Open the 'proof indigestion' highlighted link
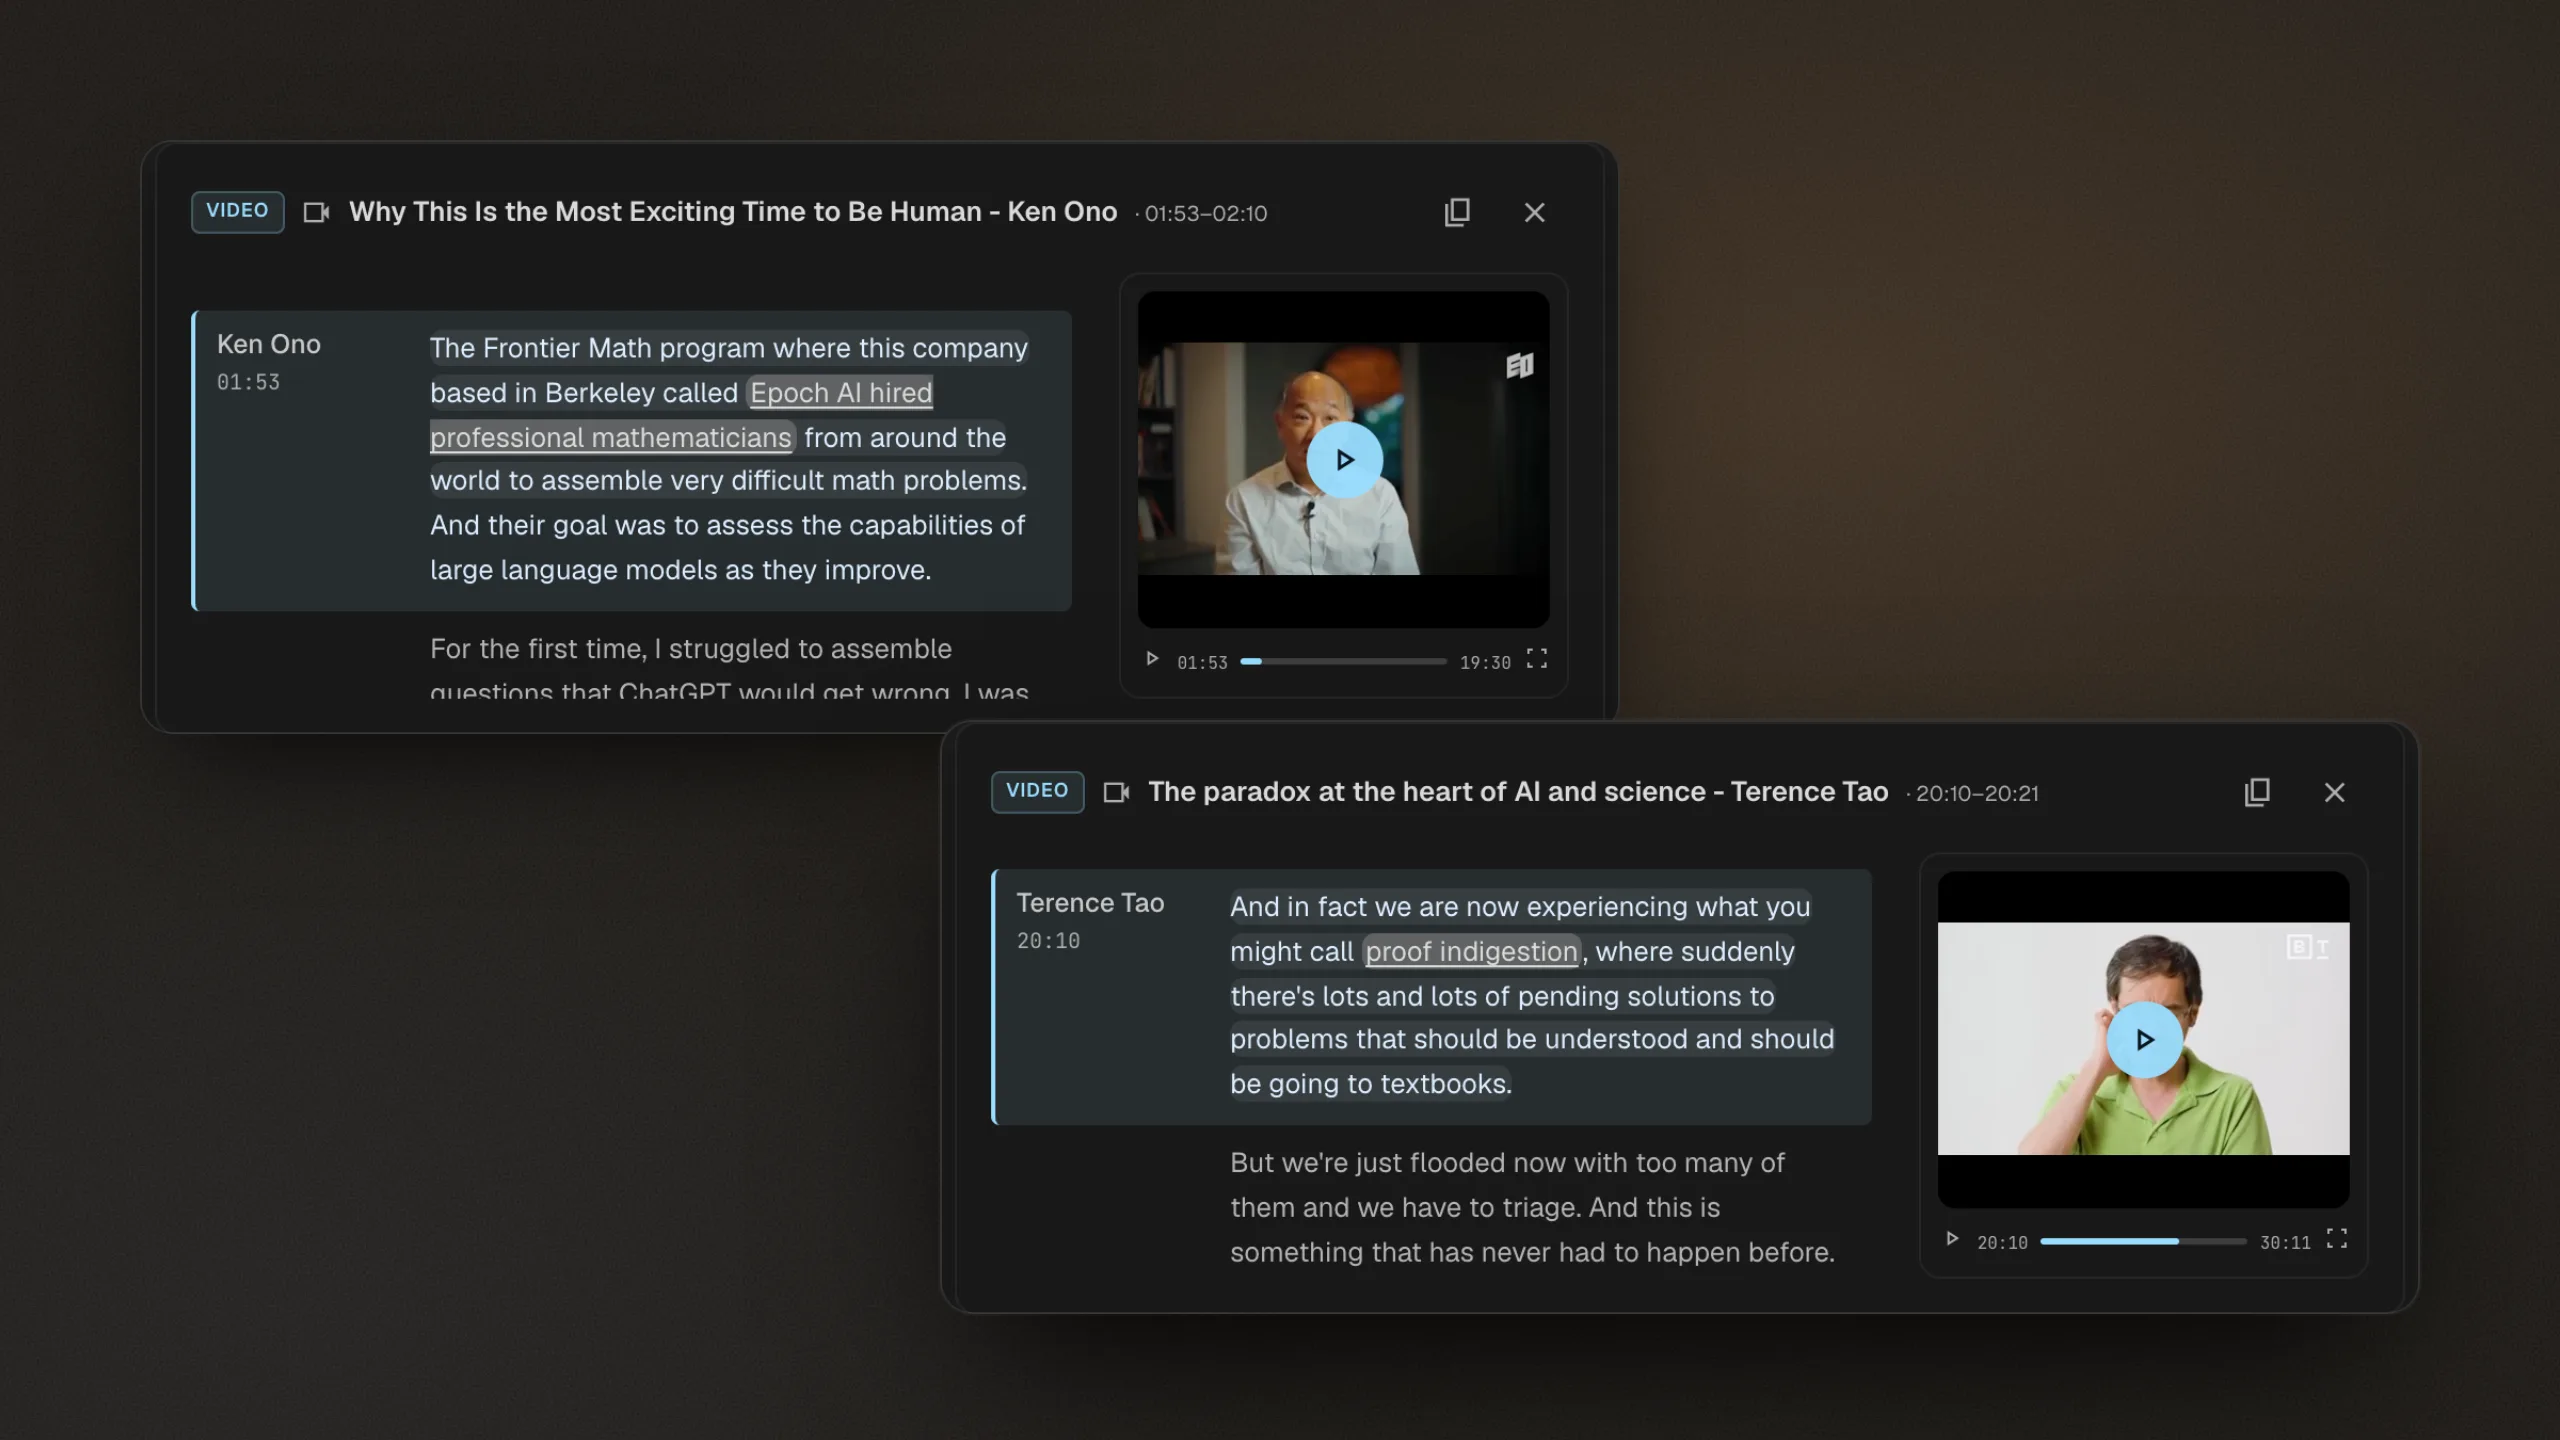This screenshot has width=2560, height=1440. coord(1471,951)
